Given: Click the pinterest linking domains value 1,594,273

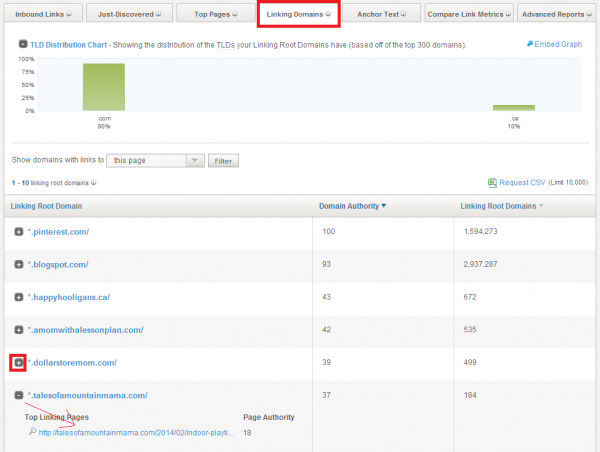Looking at the screenshot, I should (x=480, y=231).
